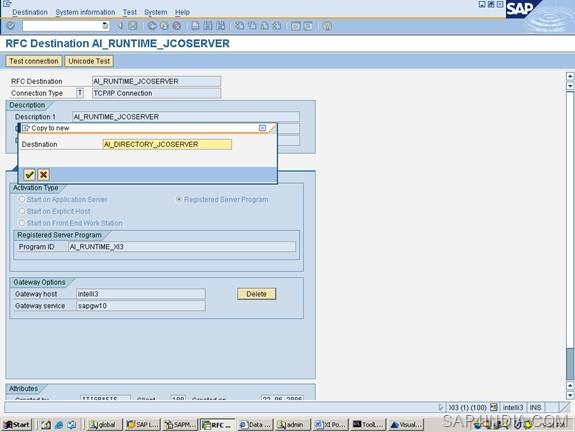The height and width of the screenshot is (432, 575).
Task: Click the Test connection button
Action: 34,61
